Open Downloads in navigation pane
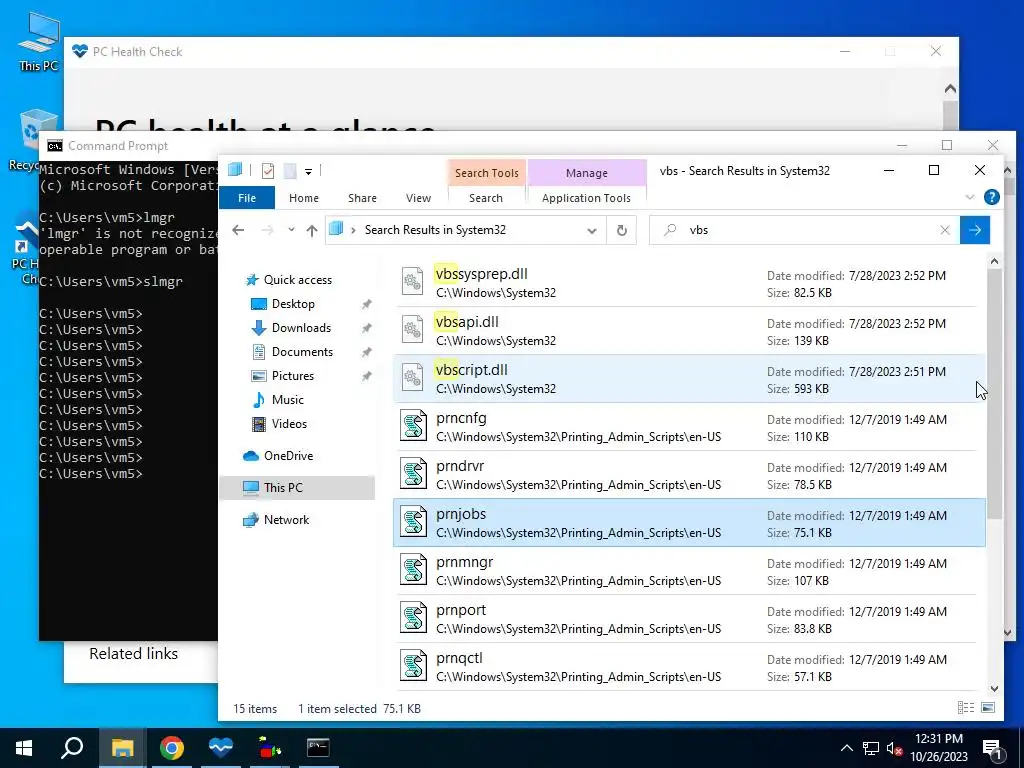 pos(301,328)
